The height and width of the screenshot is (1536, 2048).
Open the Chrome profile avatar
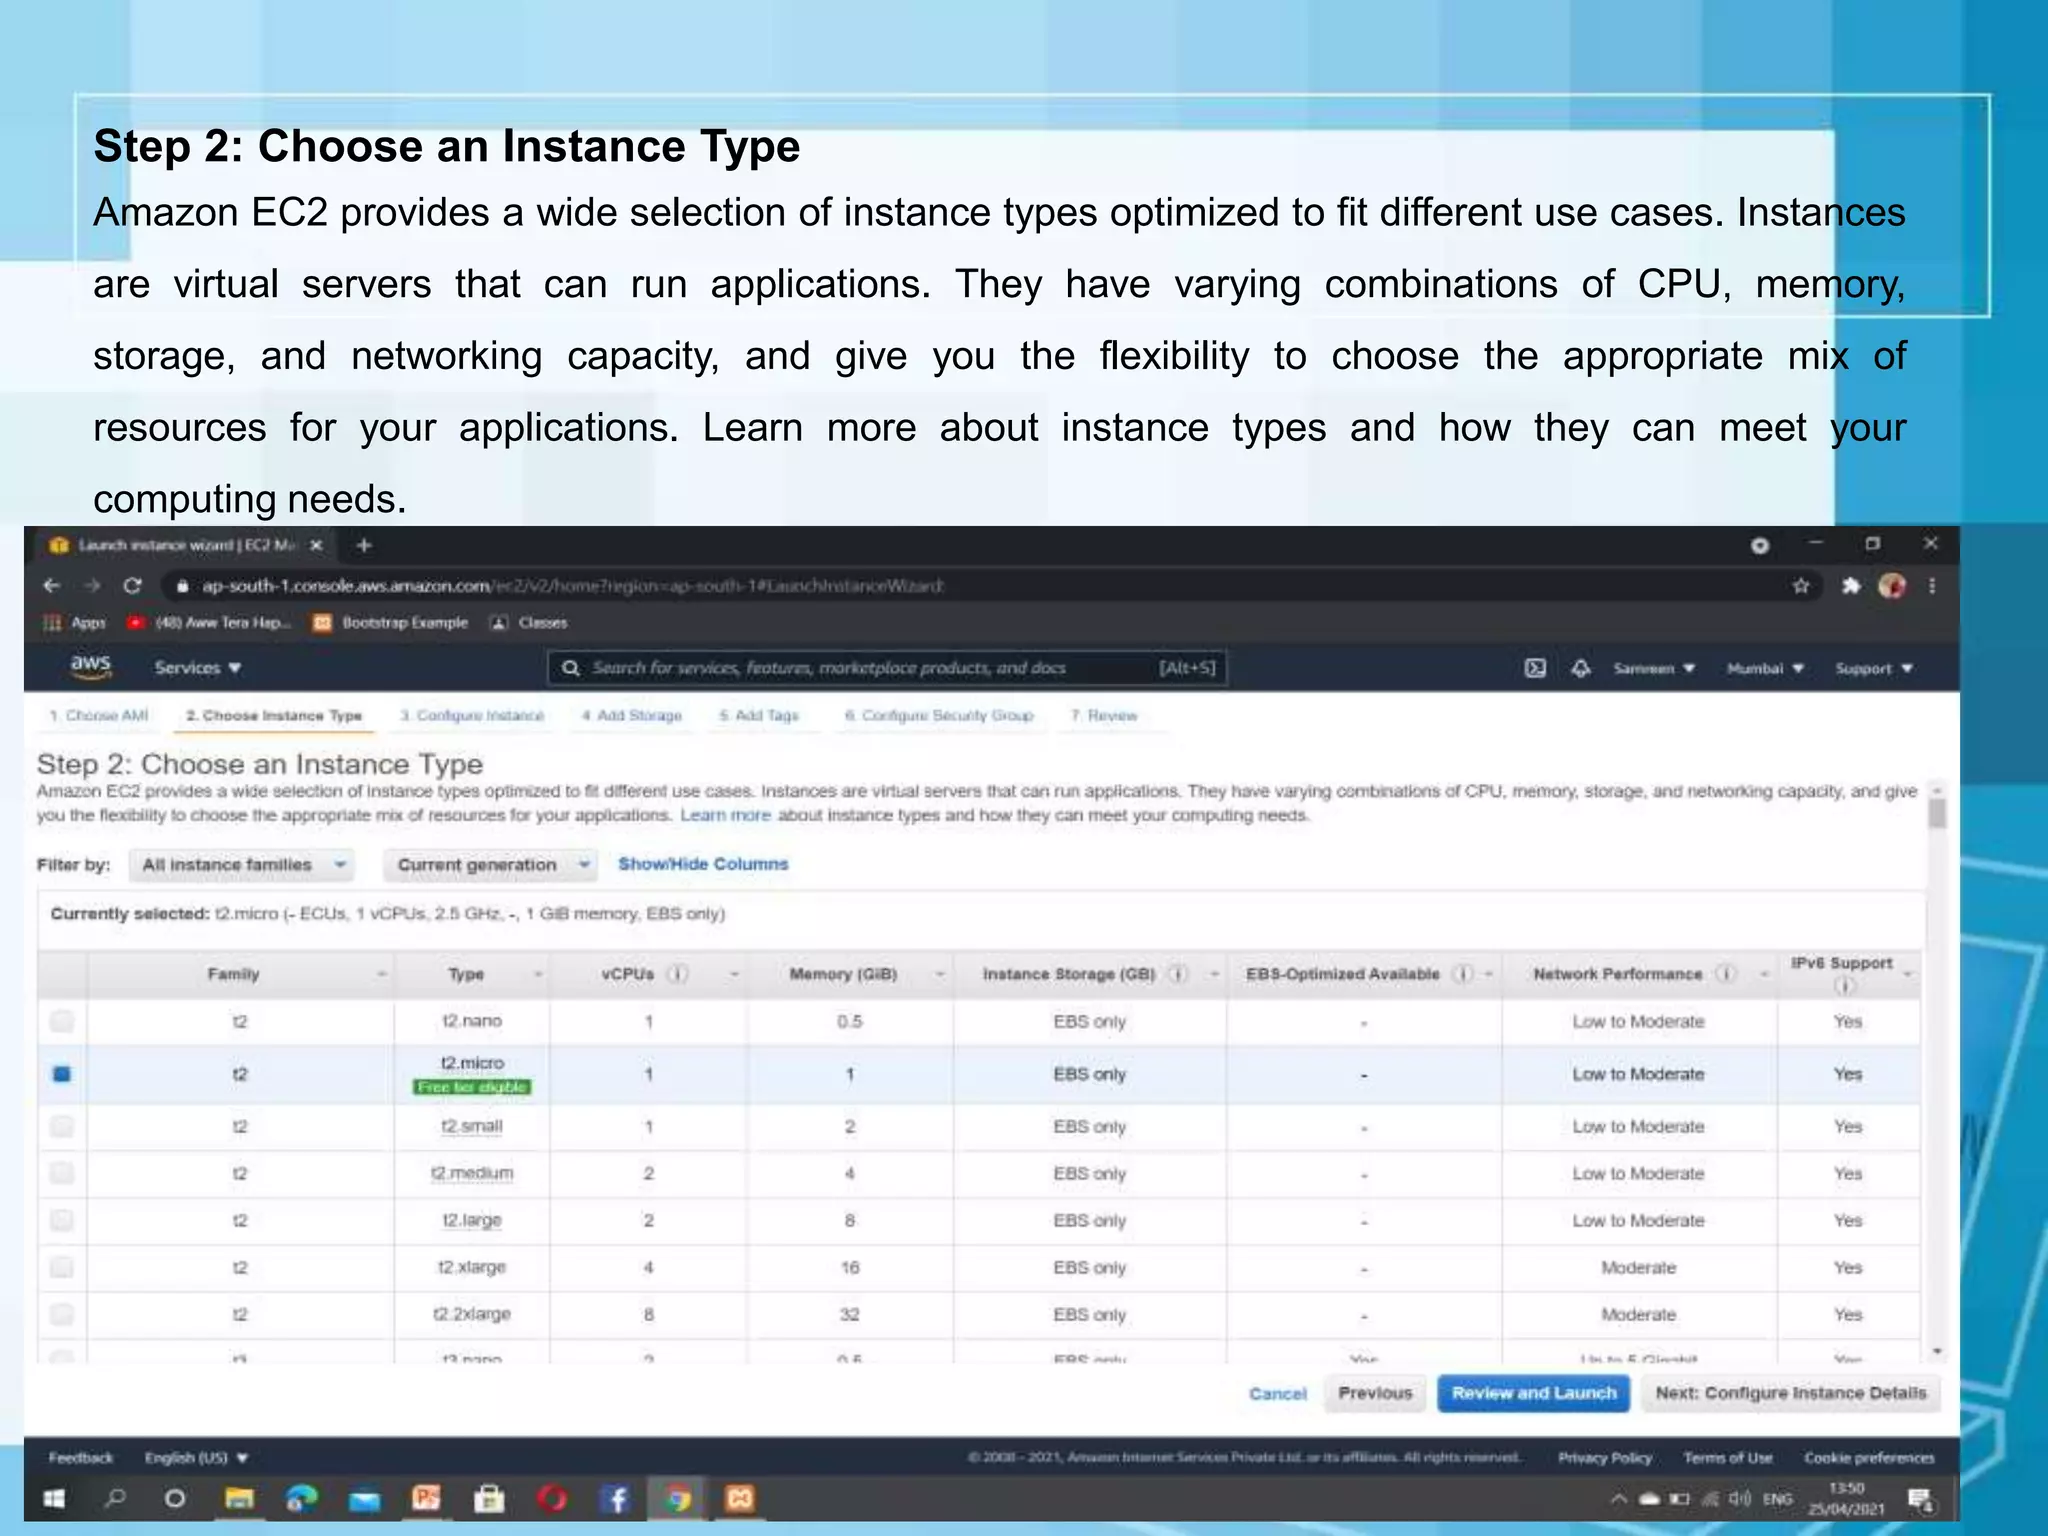coord(1892,586)
